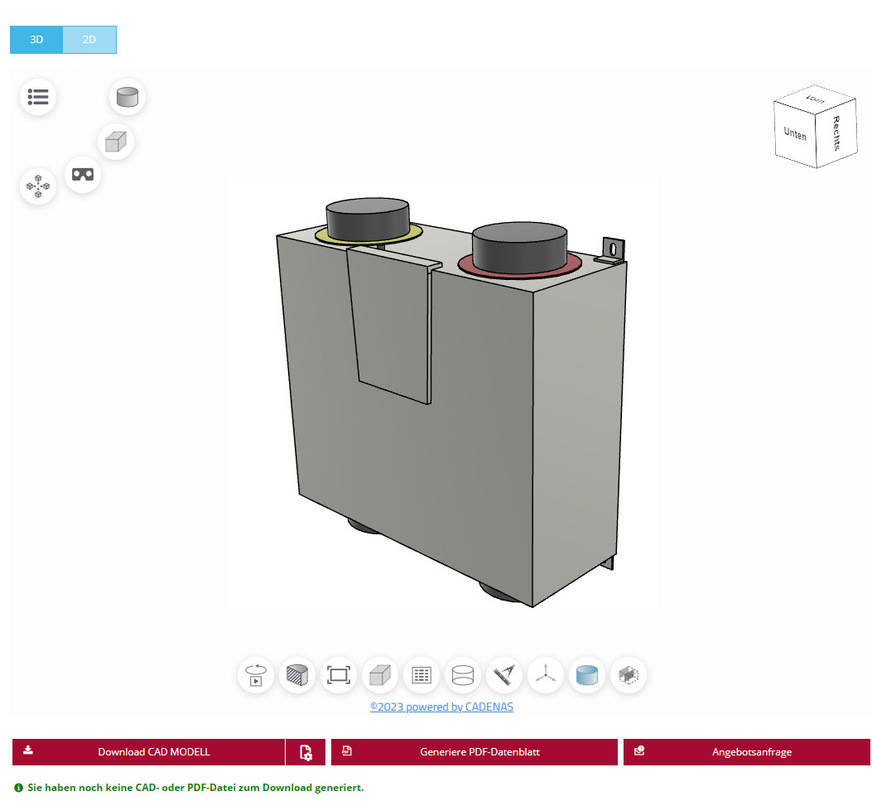Fit the model to the view

pyautogui.click(x=338, y=675)
